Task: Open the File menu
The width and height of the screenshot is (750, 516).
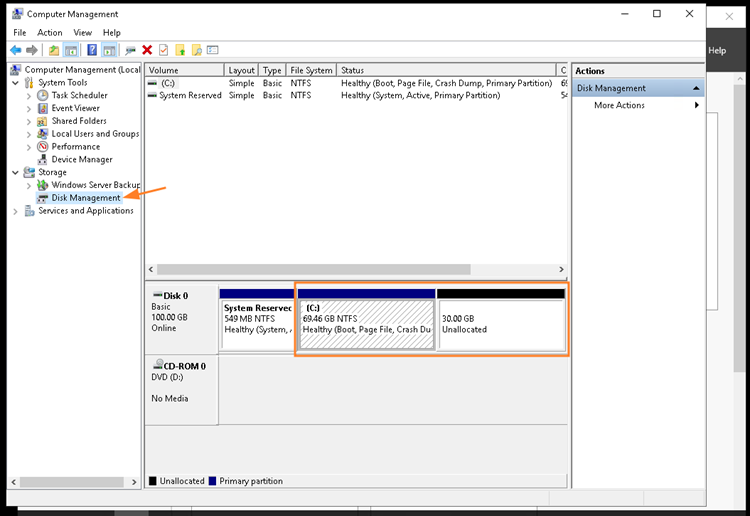Action: click(20, 33)
